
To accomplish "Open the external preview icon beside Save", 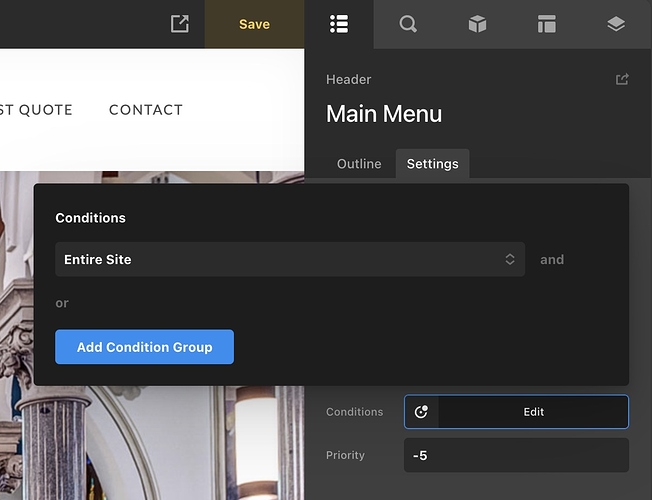I will coord(180,24).
